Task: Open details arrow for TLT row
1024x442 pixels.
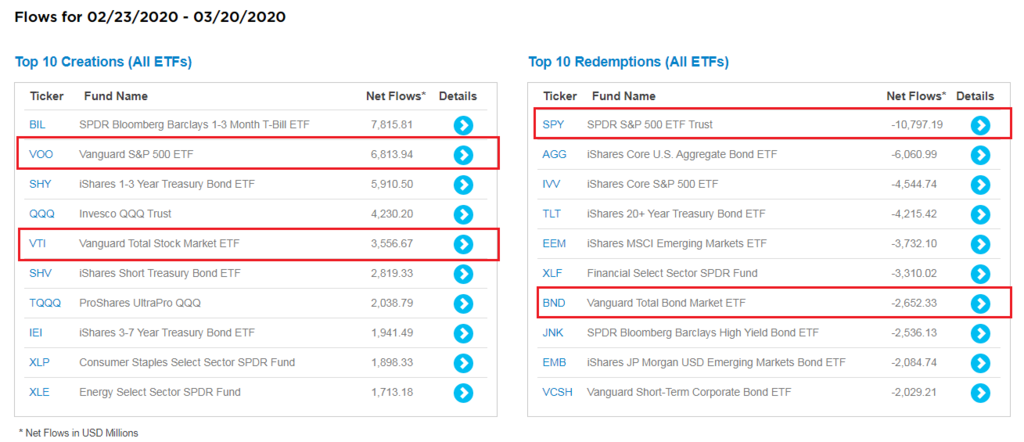Action: coord(980,214)
